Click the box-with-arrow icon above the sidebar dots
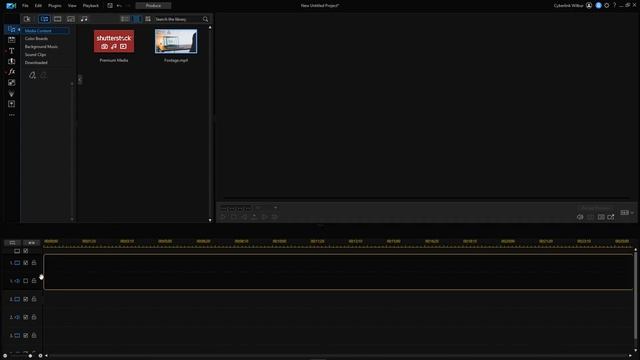640x360 pixels. [11, 104]
